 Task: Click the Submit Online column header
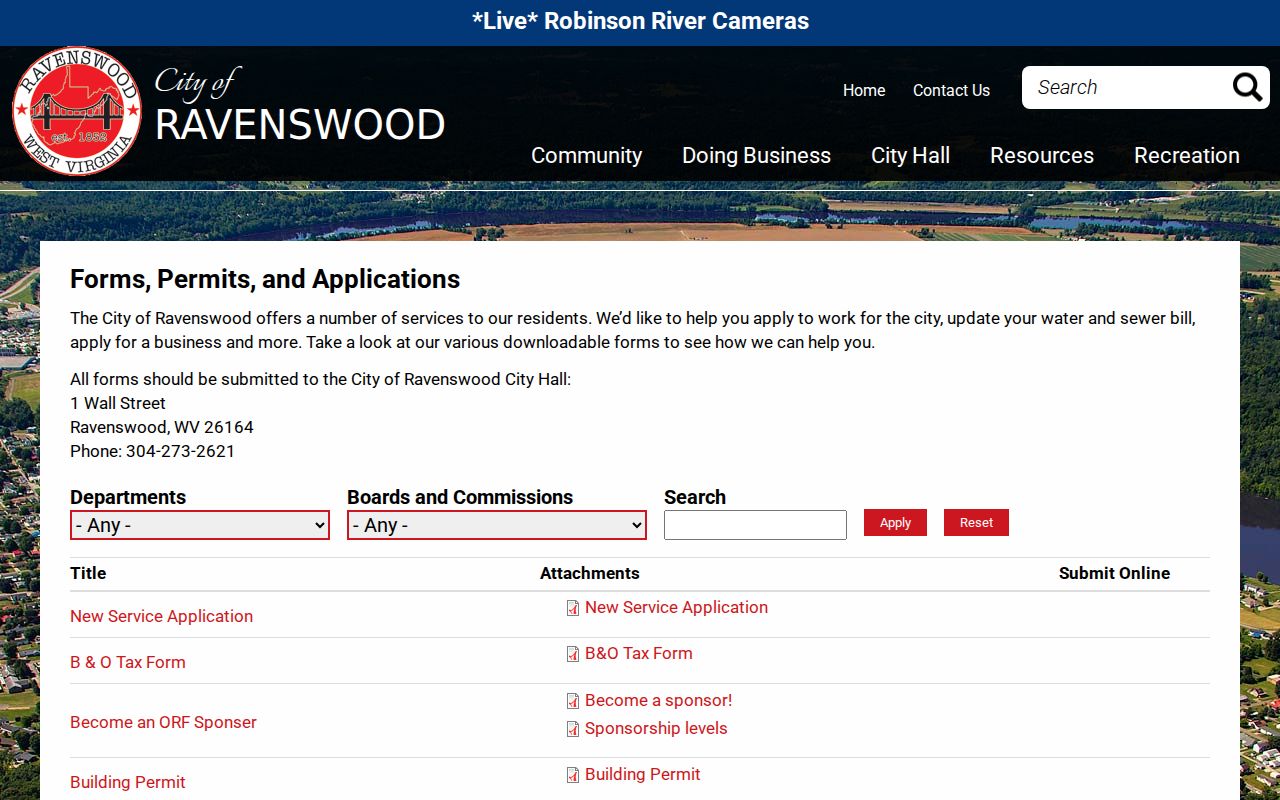tap(1114, 573)
